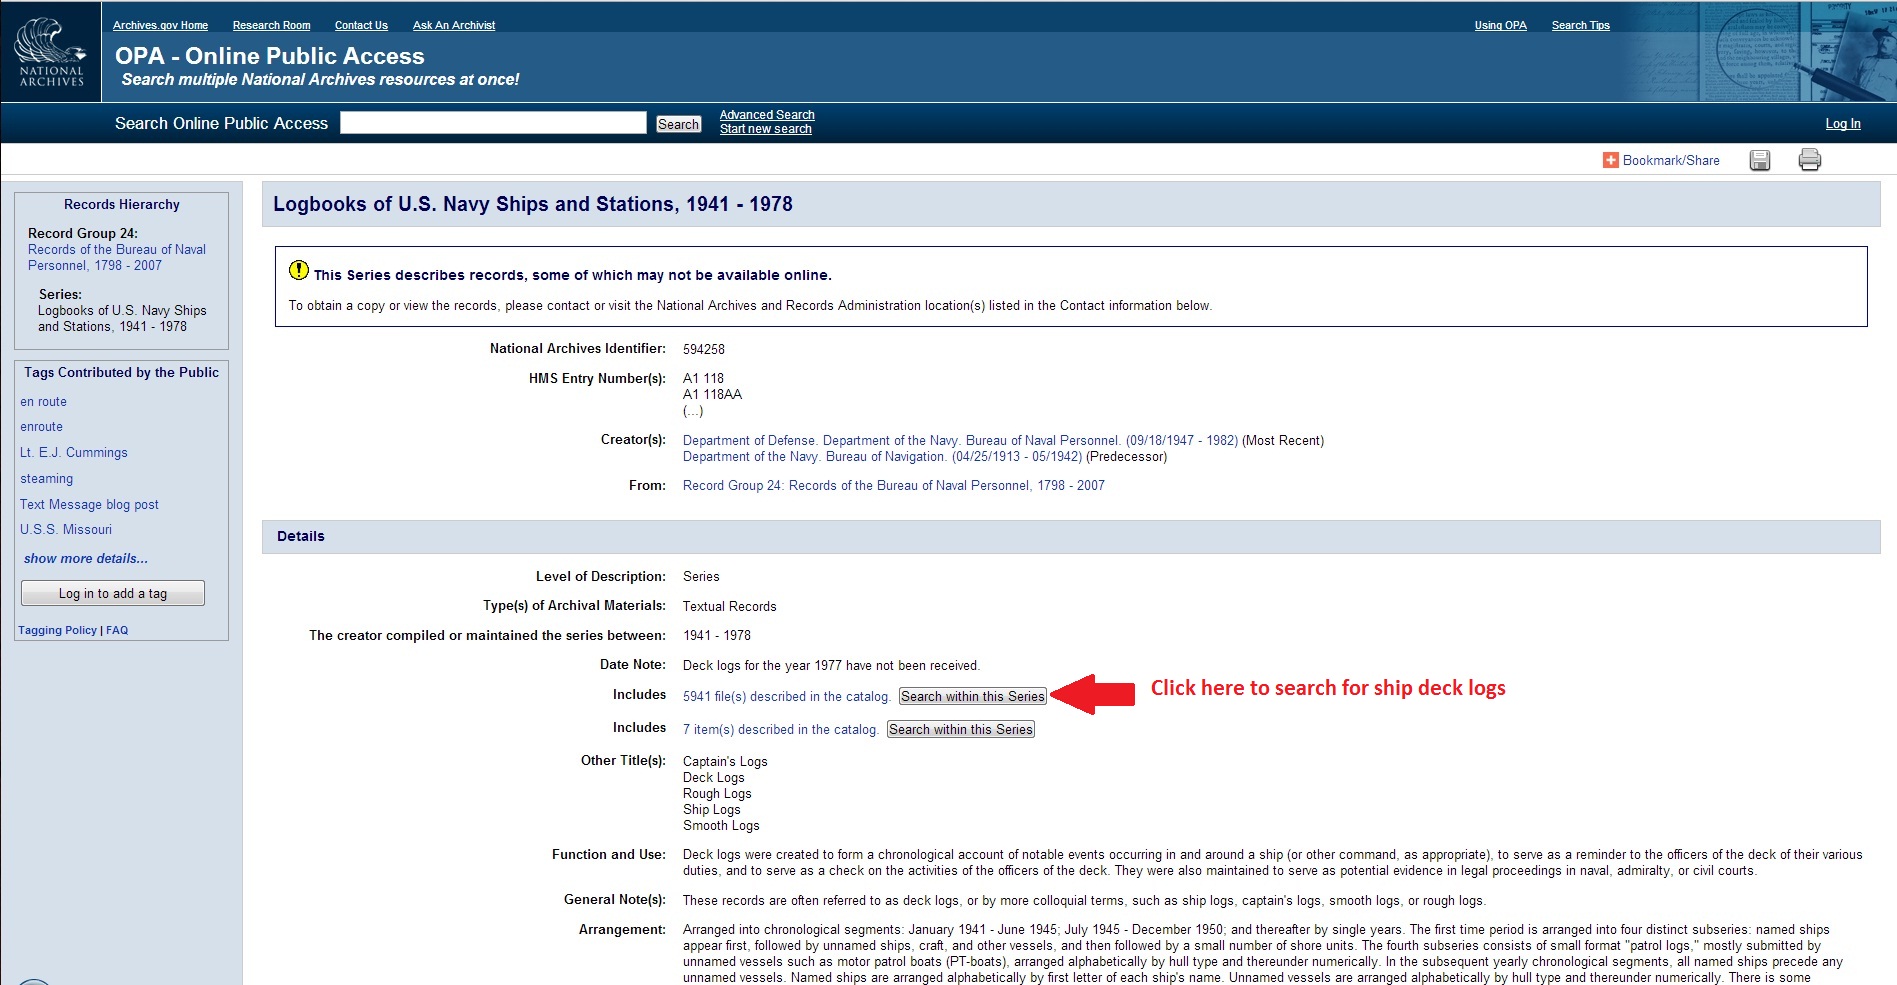Screen dimensions: 1897x985
Task: Select the 'en route' tag
Action: pos(44,402)
